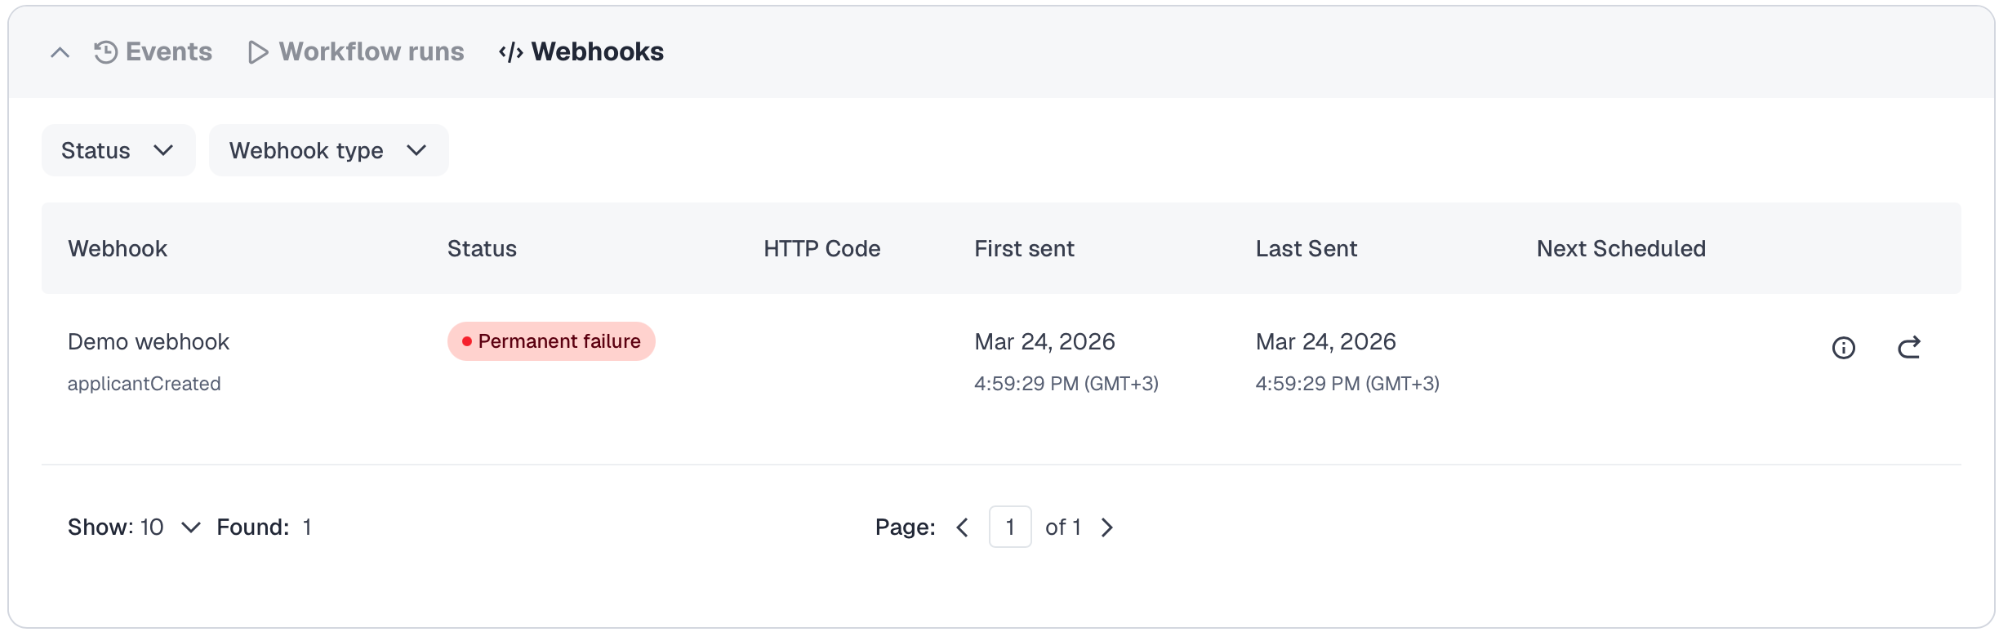Click the Last Sent column header
This screenshot has height=635, width=2000.
[x=1306, y=249]
